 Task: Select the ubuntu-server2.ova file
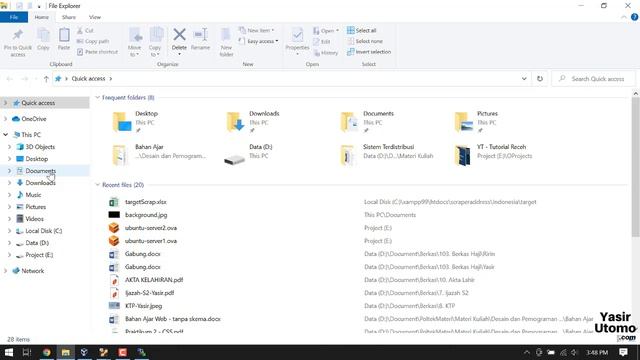pos(151,228)
